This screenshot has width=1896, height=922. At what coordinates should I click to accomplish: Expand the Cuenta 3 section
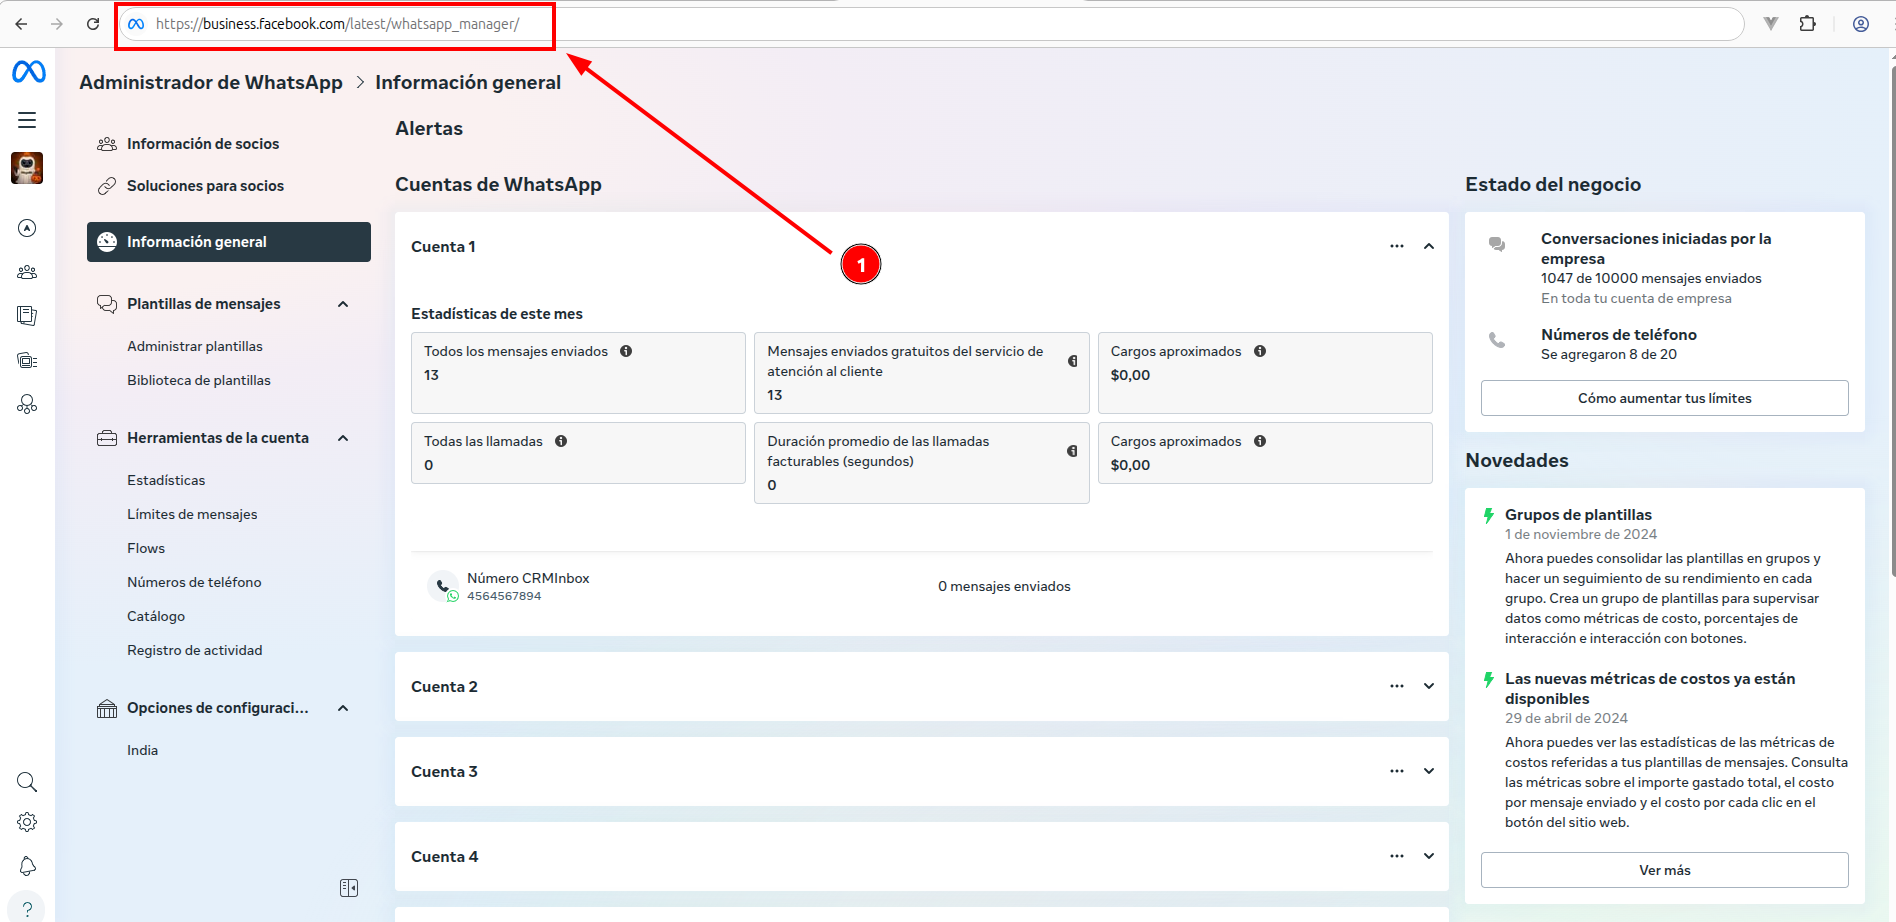[1429, 771]
